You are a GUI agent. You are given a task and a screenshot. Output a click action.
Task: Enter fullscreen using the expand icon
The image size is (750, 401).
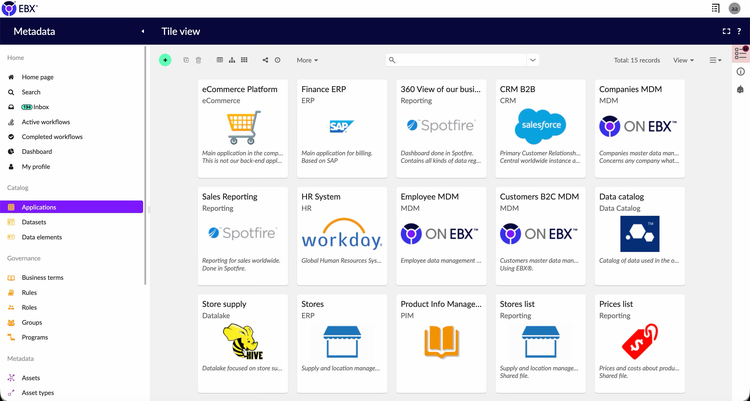[726, 32]
